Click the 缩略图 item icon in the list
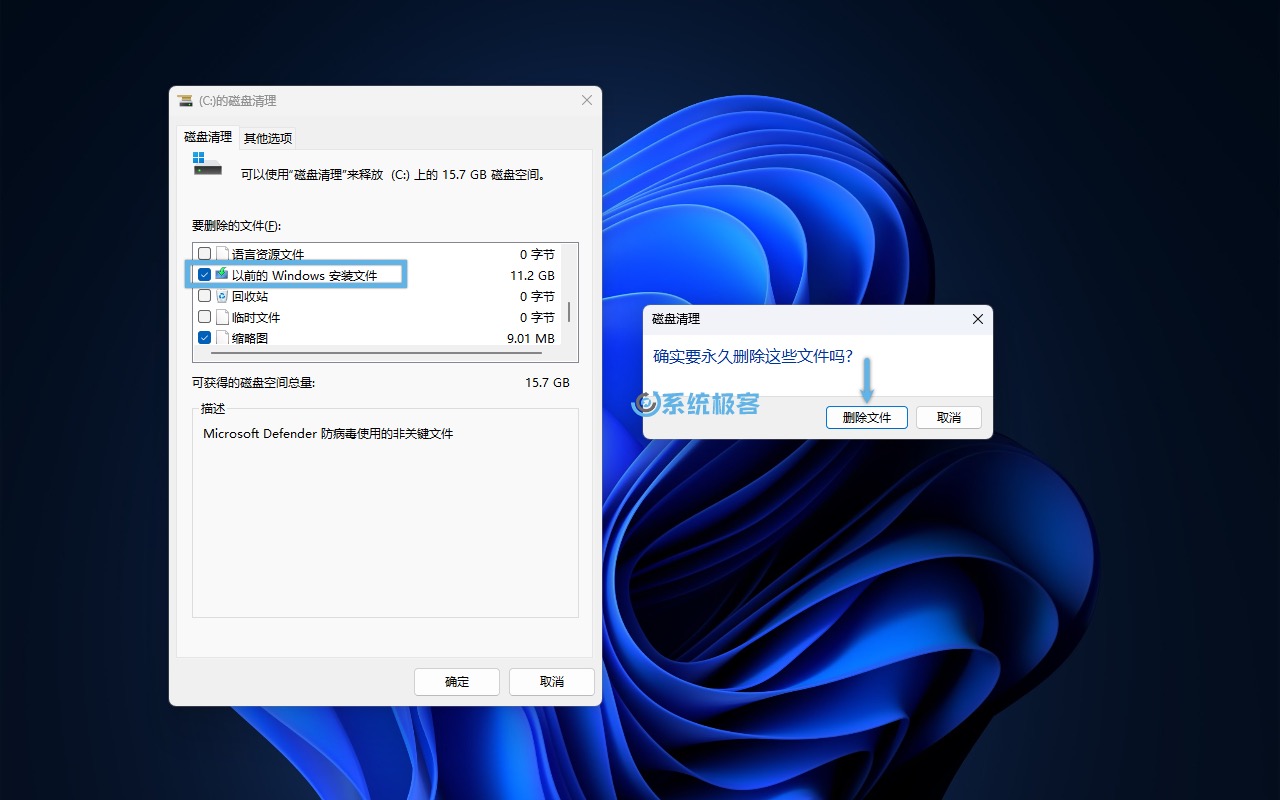The height and width of the screenshot is (800, 1280). point(220,337)
